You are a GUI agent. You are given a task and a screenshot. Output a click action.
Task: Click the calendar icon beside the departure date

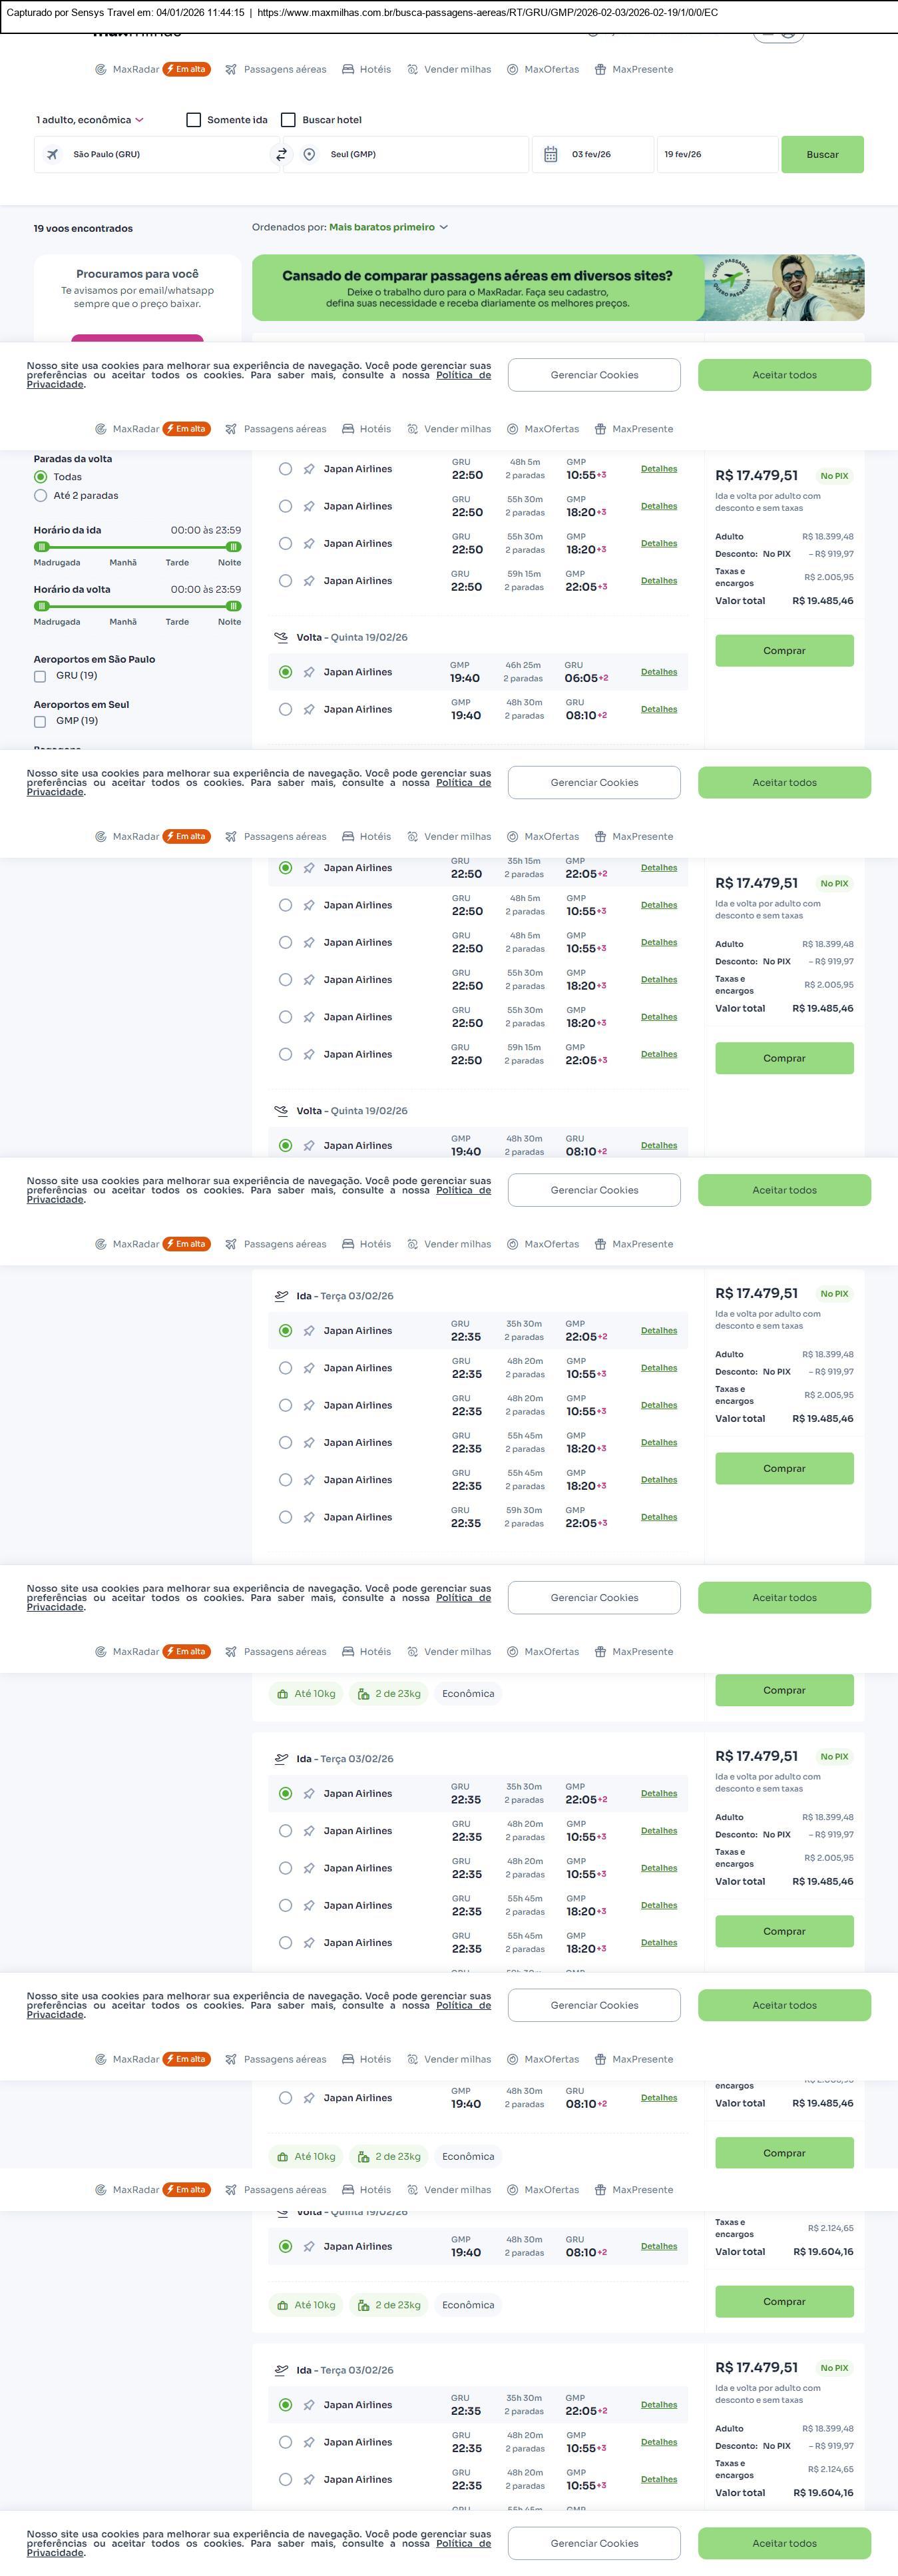tap(550, 155)
